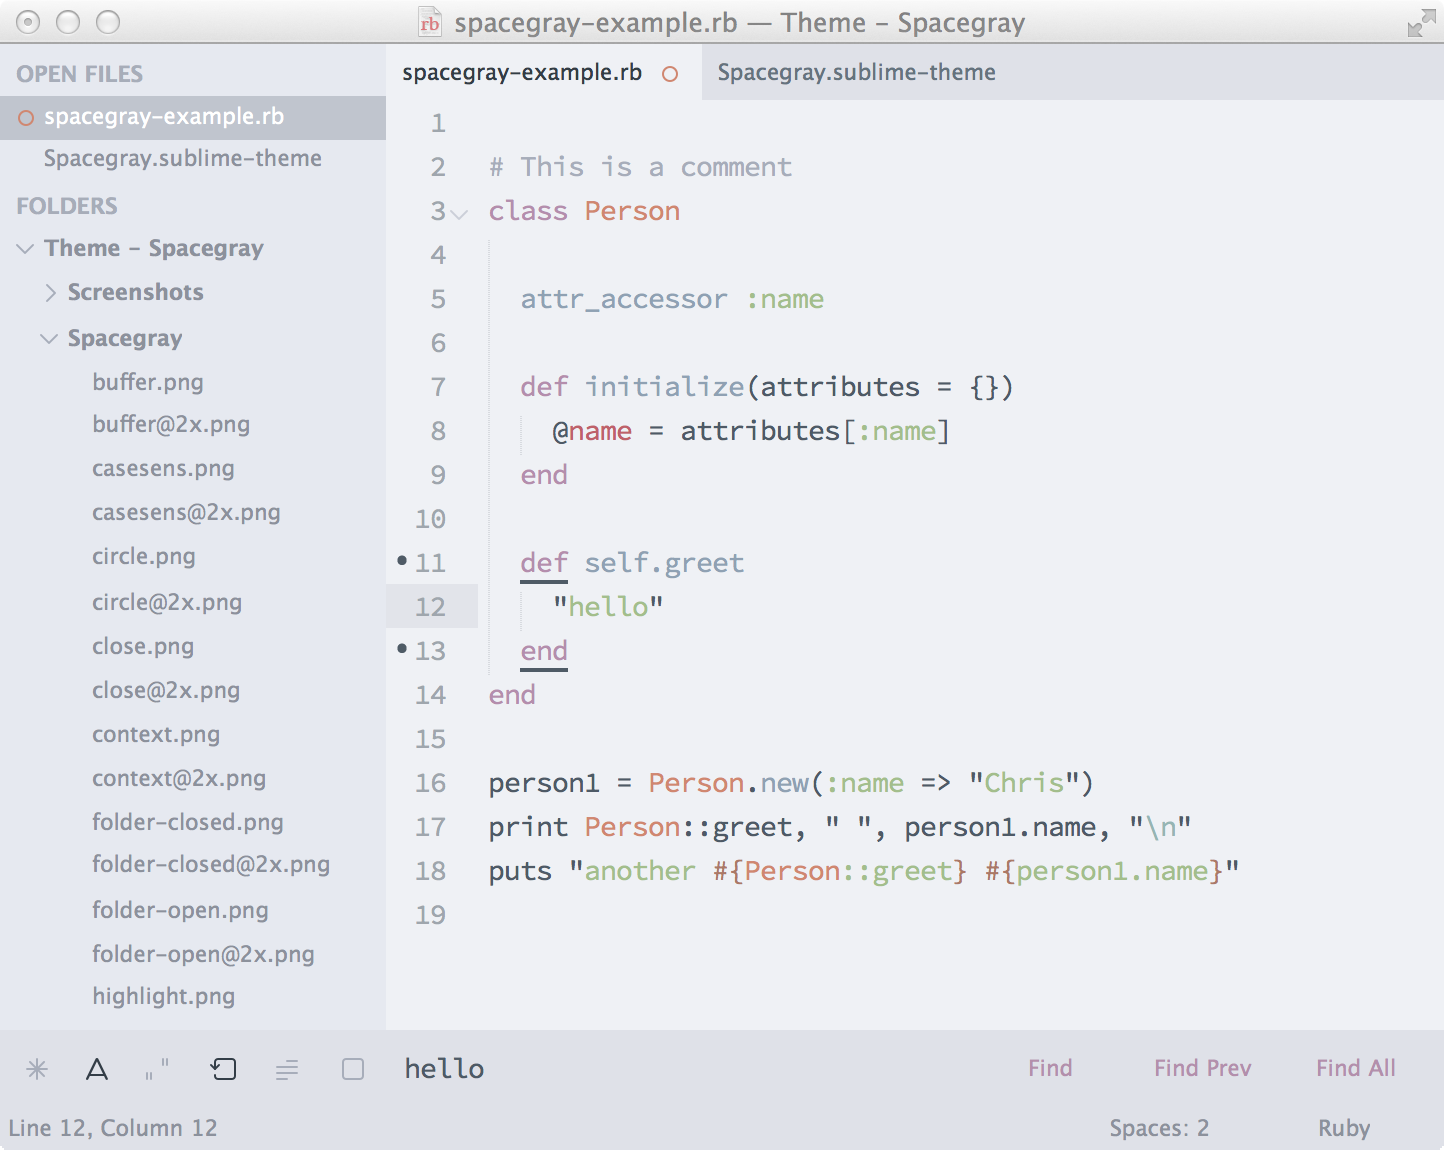Fold the class Person block arrow on line 3
The width and height of the screenshot is (1444, 1150).
459,214
